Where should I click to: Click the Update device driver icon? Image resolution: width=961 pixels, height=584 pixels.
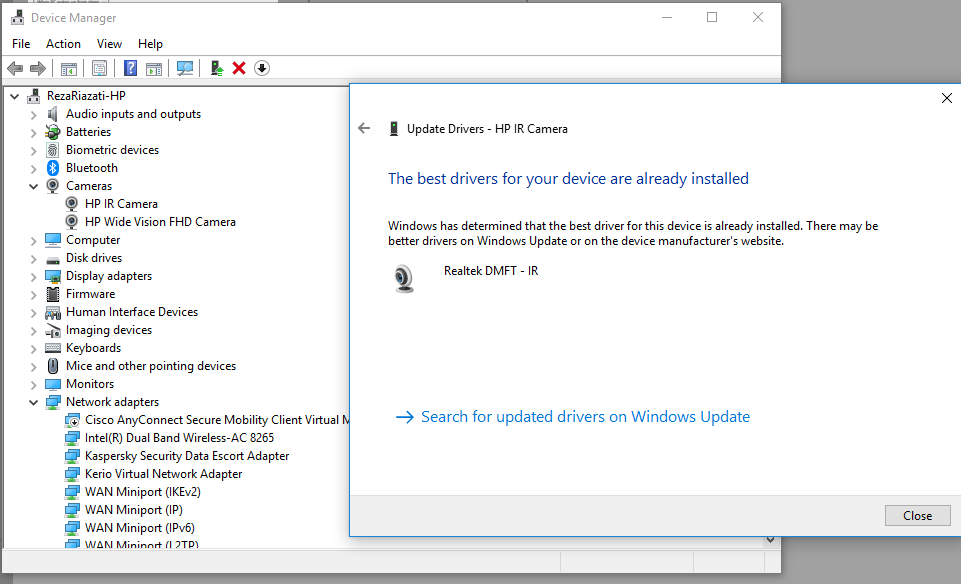216,68
